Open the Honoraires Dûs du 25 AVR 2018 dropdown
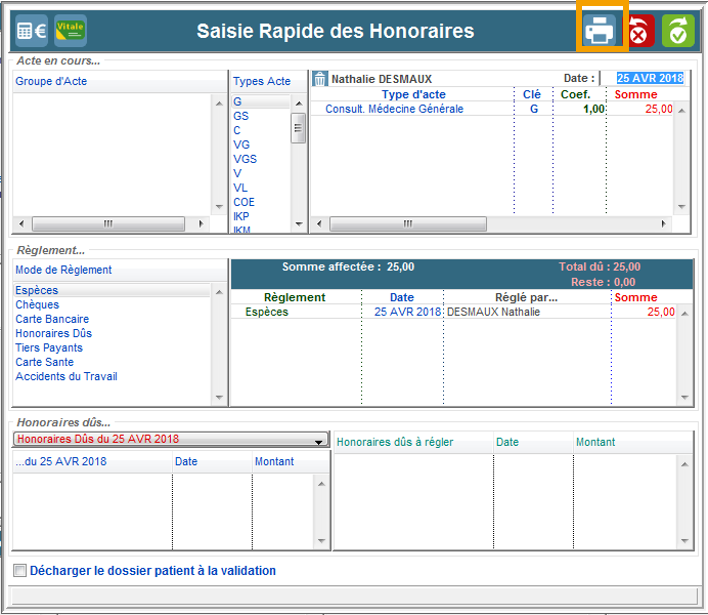 [x=319, y=440]
